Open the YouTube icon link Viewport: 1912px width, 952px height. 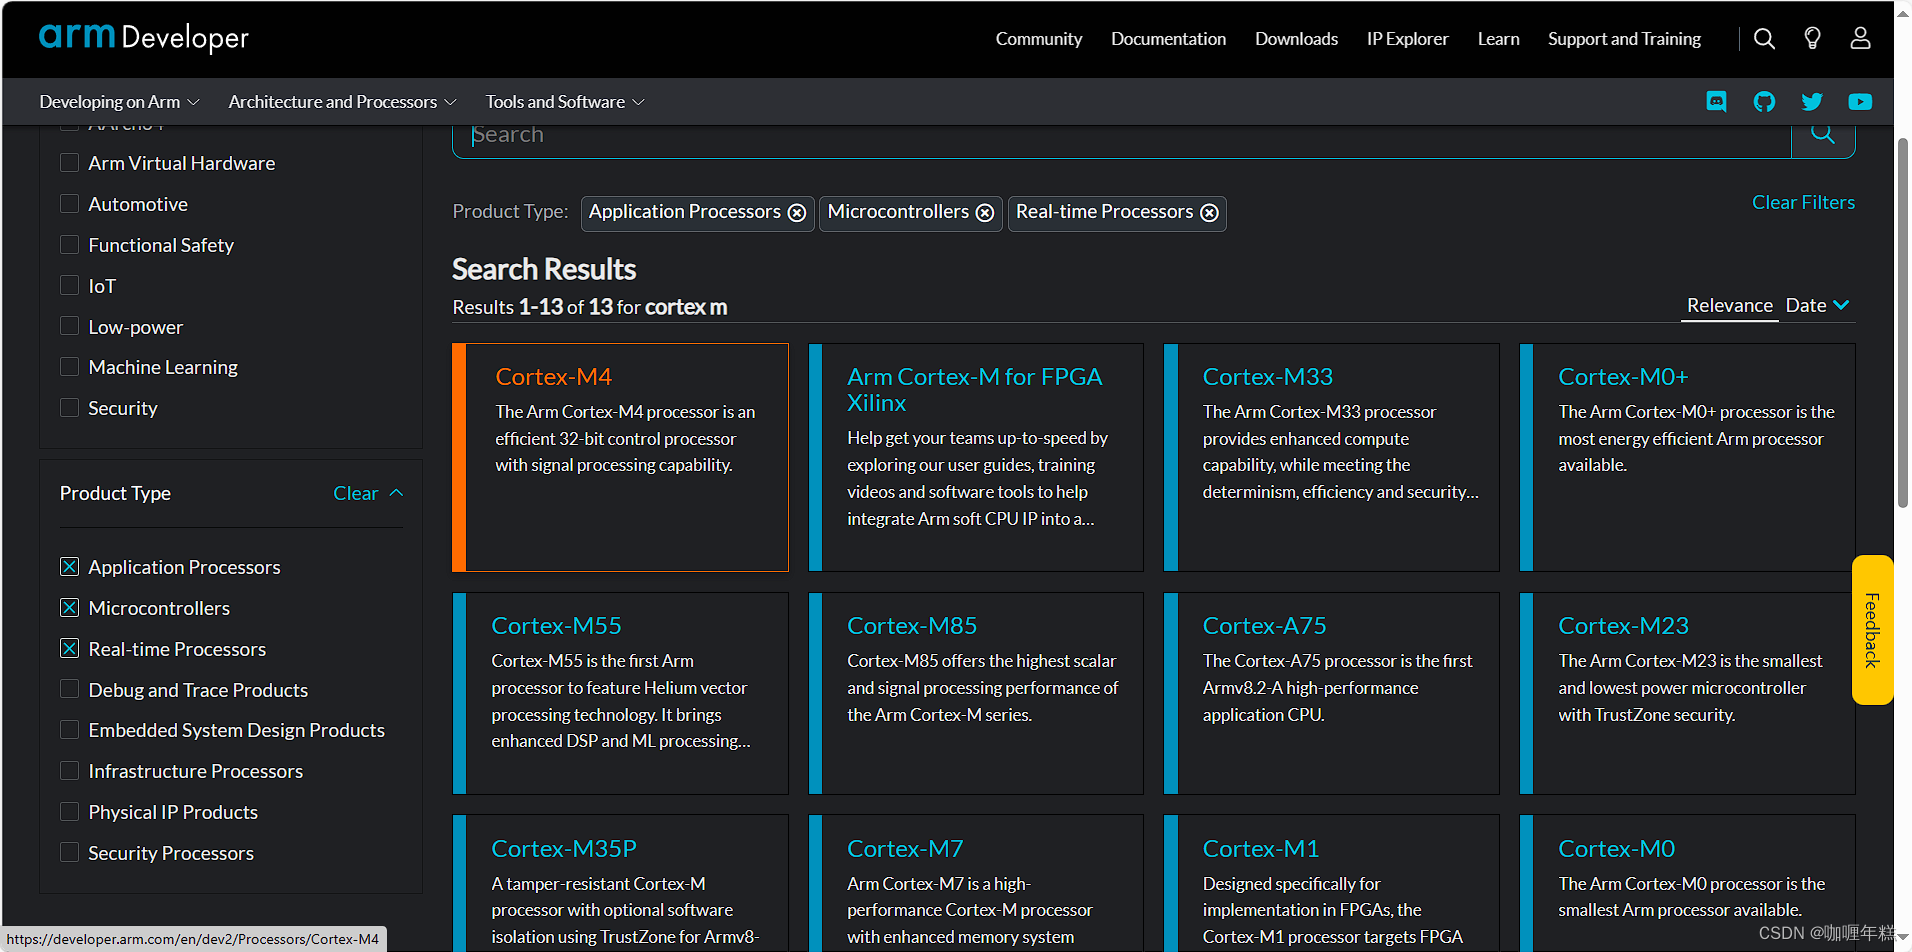[1860, 102]
